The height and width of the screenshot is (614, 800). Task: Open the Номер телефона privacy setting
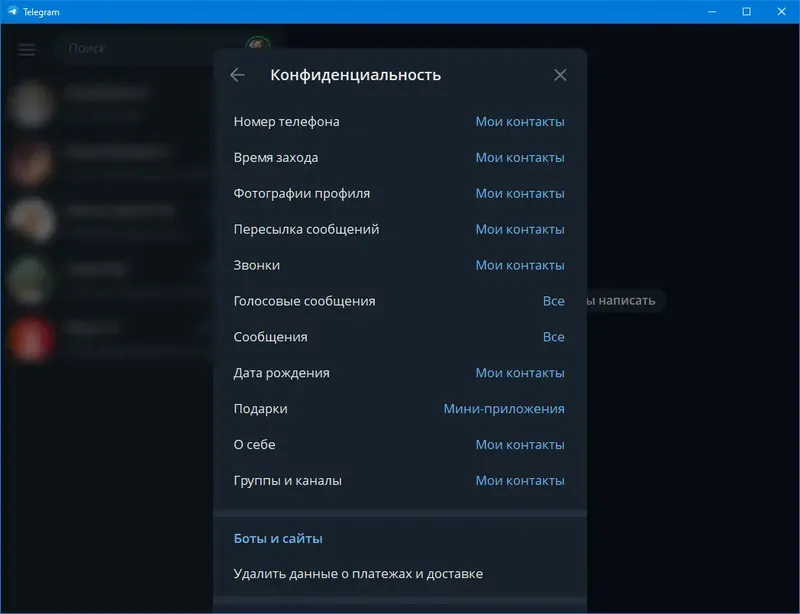399,121
